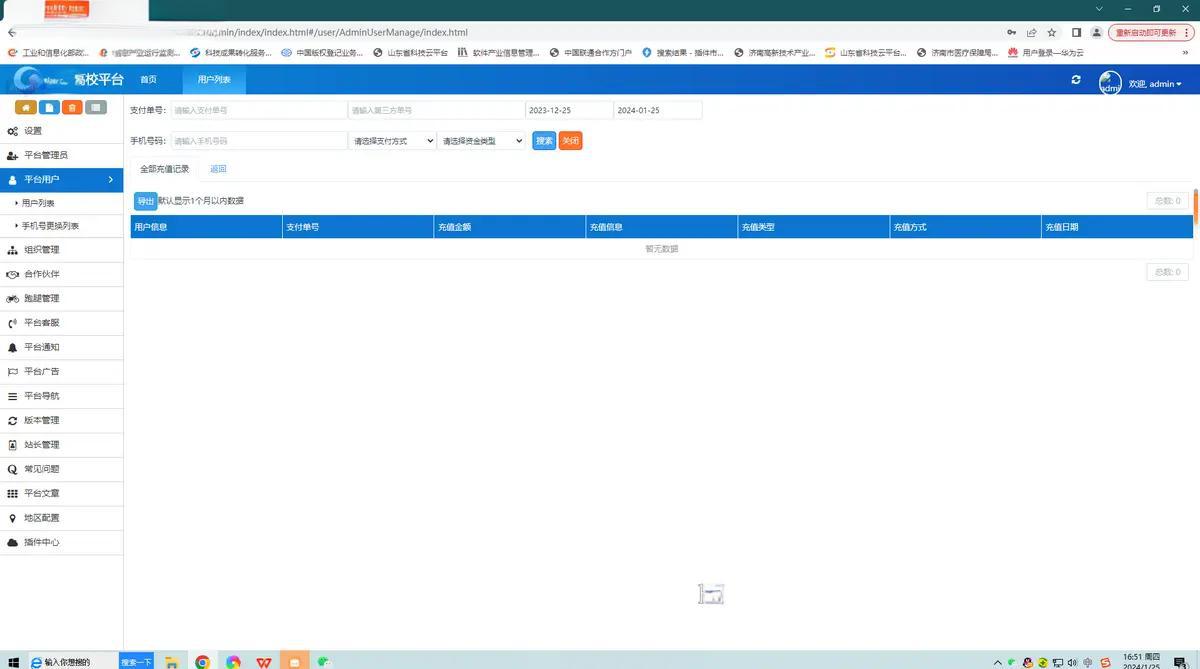
Task: Click the refresh icon in the header
Action: pos(1076,80)
